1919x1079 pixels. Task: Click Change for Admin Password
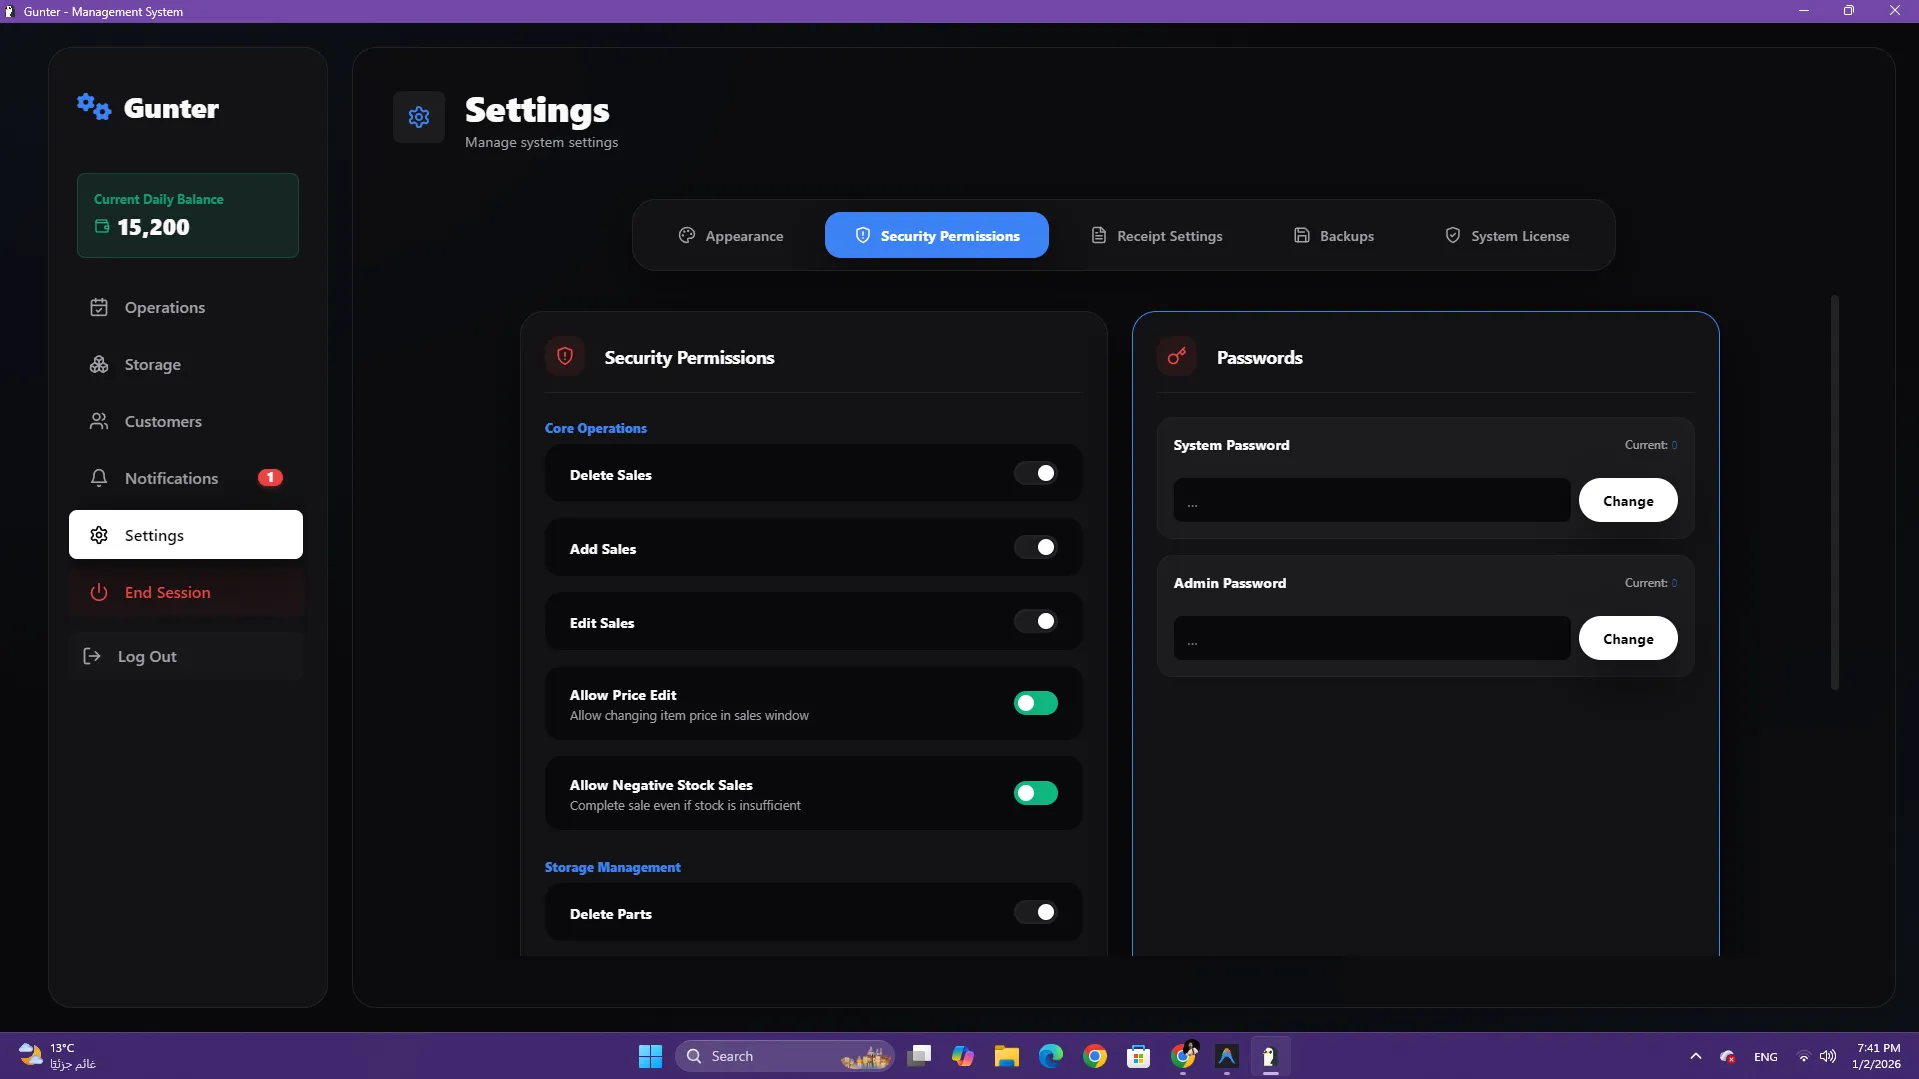[1628, 638]
